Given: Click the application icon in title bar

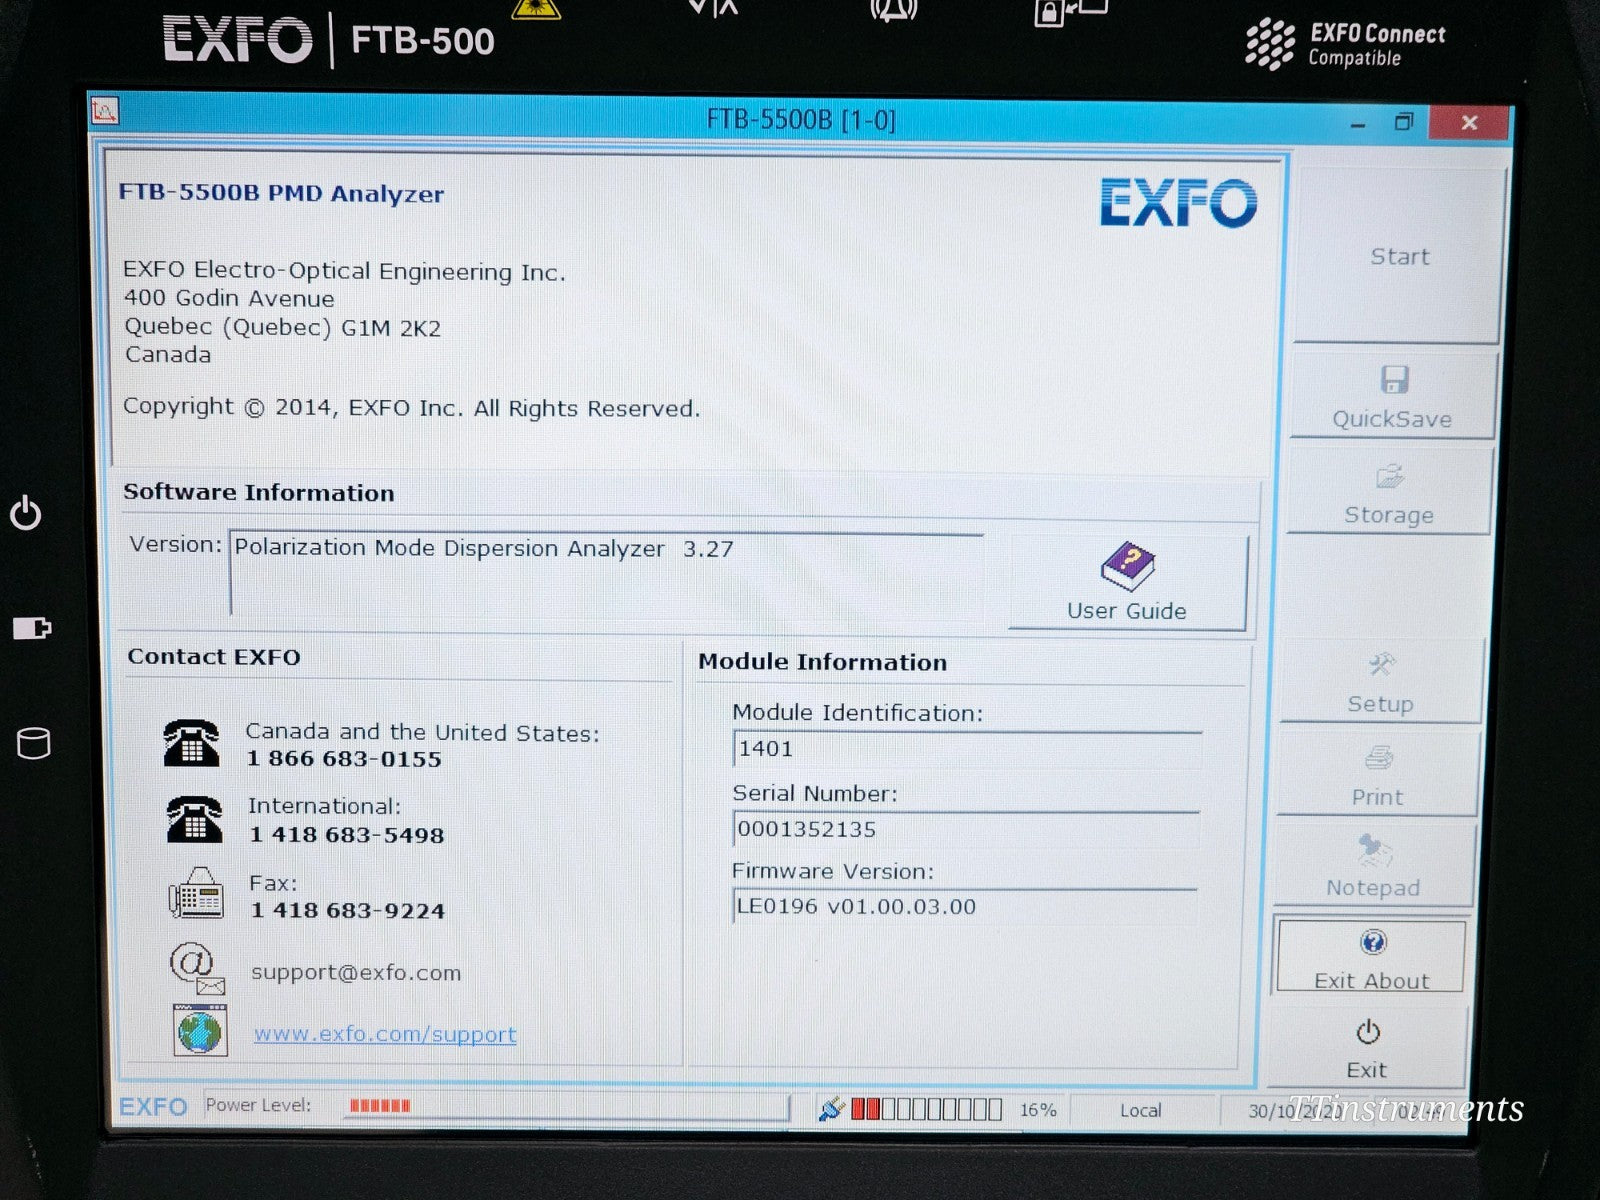Looking at the screenshot, I should pos(104,110).
